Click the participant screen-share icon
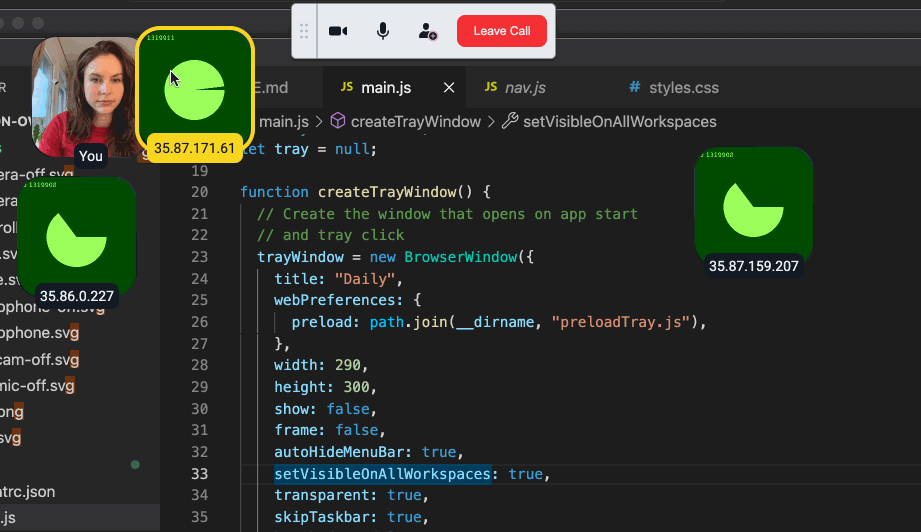This screenshot has width=921, height=532. click(x=428, y=31)
